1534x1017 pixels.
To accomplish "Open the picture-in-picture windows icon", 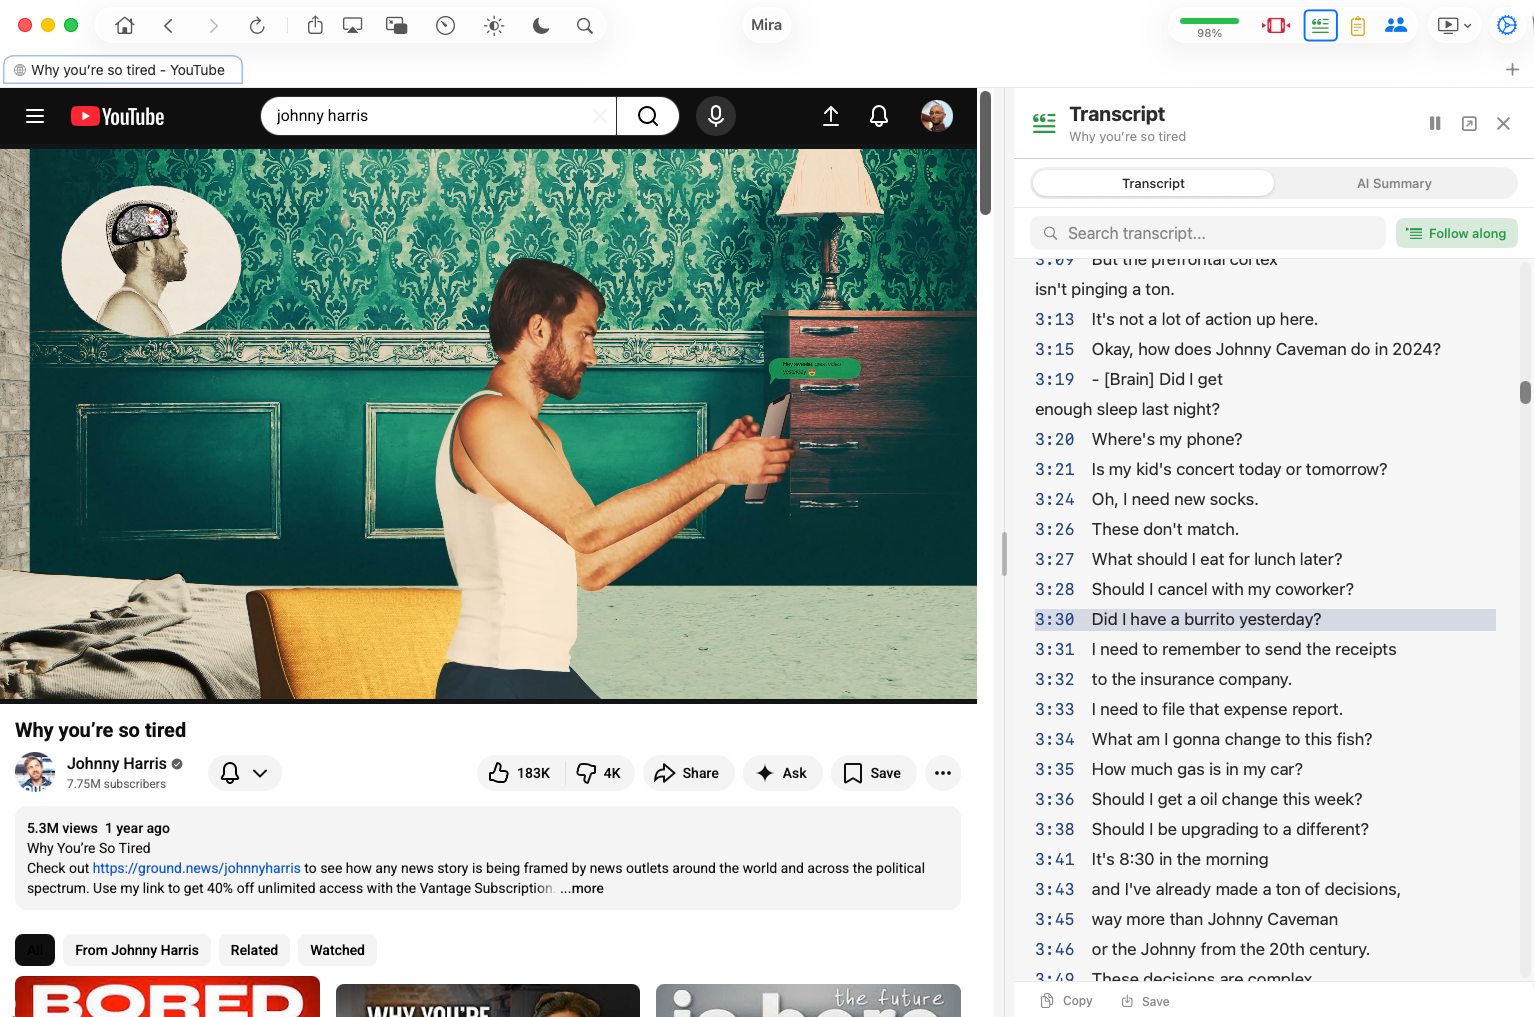I will point(397,26).
